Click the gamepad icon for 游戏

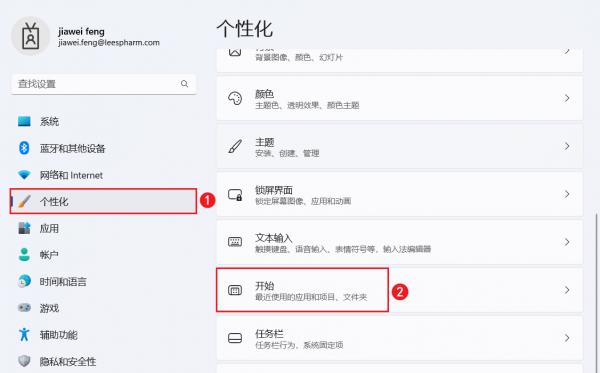24,308
